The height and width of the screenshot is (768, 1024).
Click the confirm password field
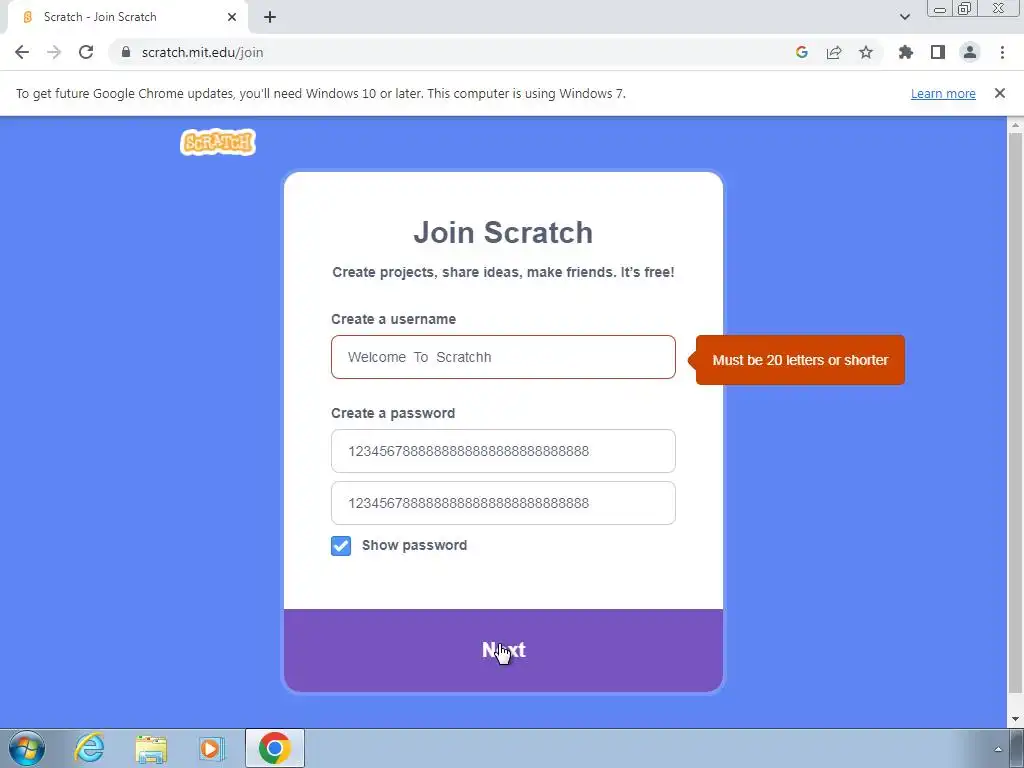click(503, 503)
